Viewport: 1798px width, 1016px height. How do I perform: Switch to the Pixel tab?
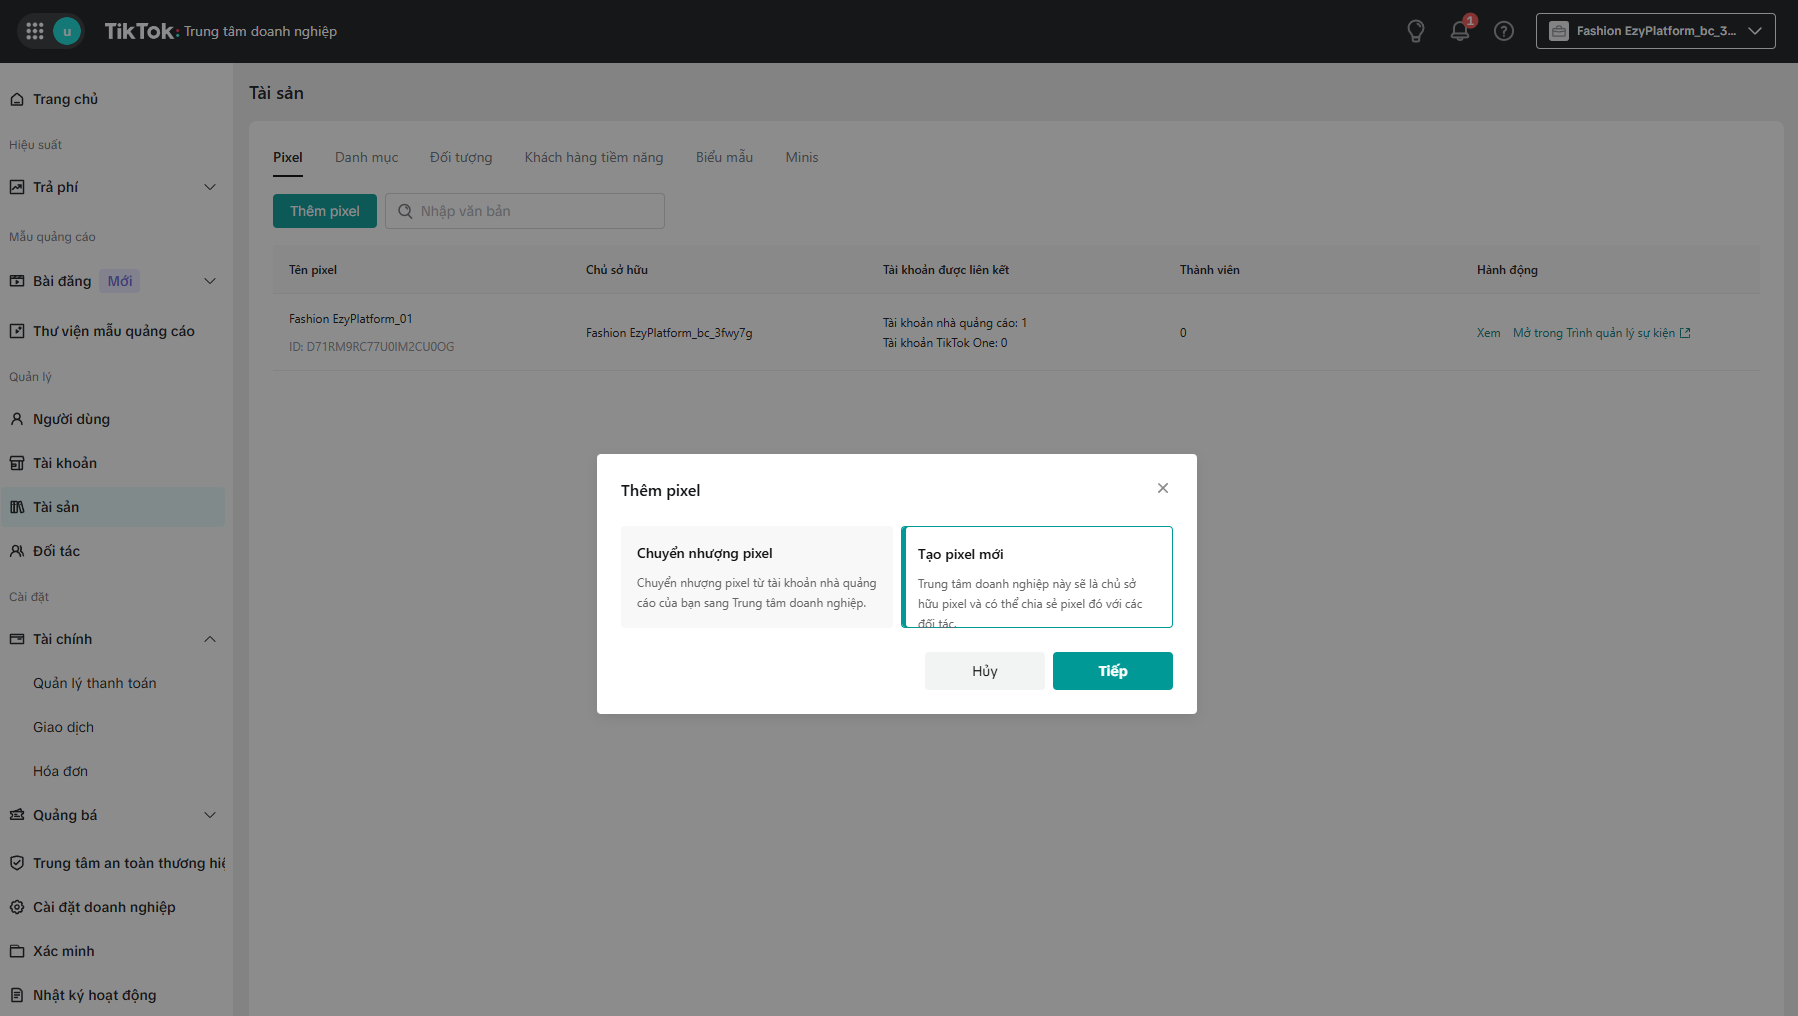(288, 157)
